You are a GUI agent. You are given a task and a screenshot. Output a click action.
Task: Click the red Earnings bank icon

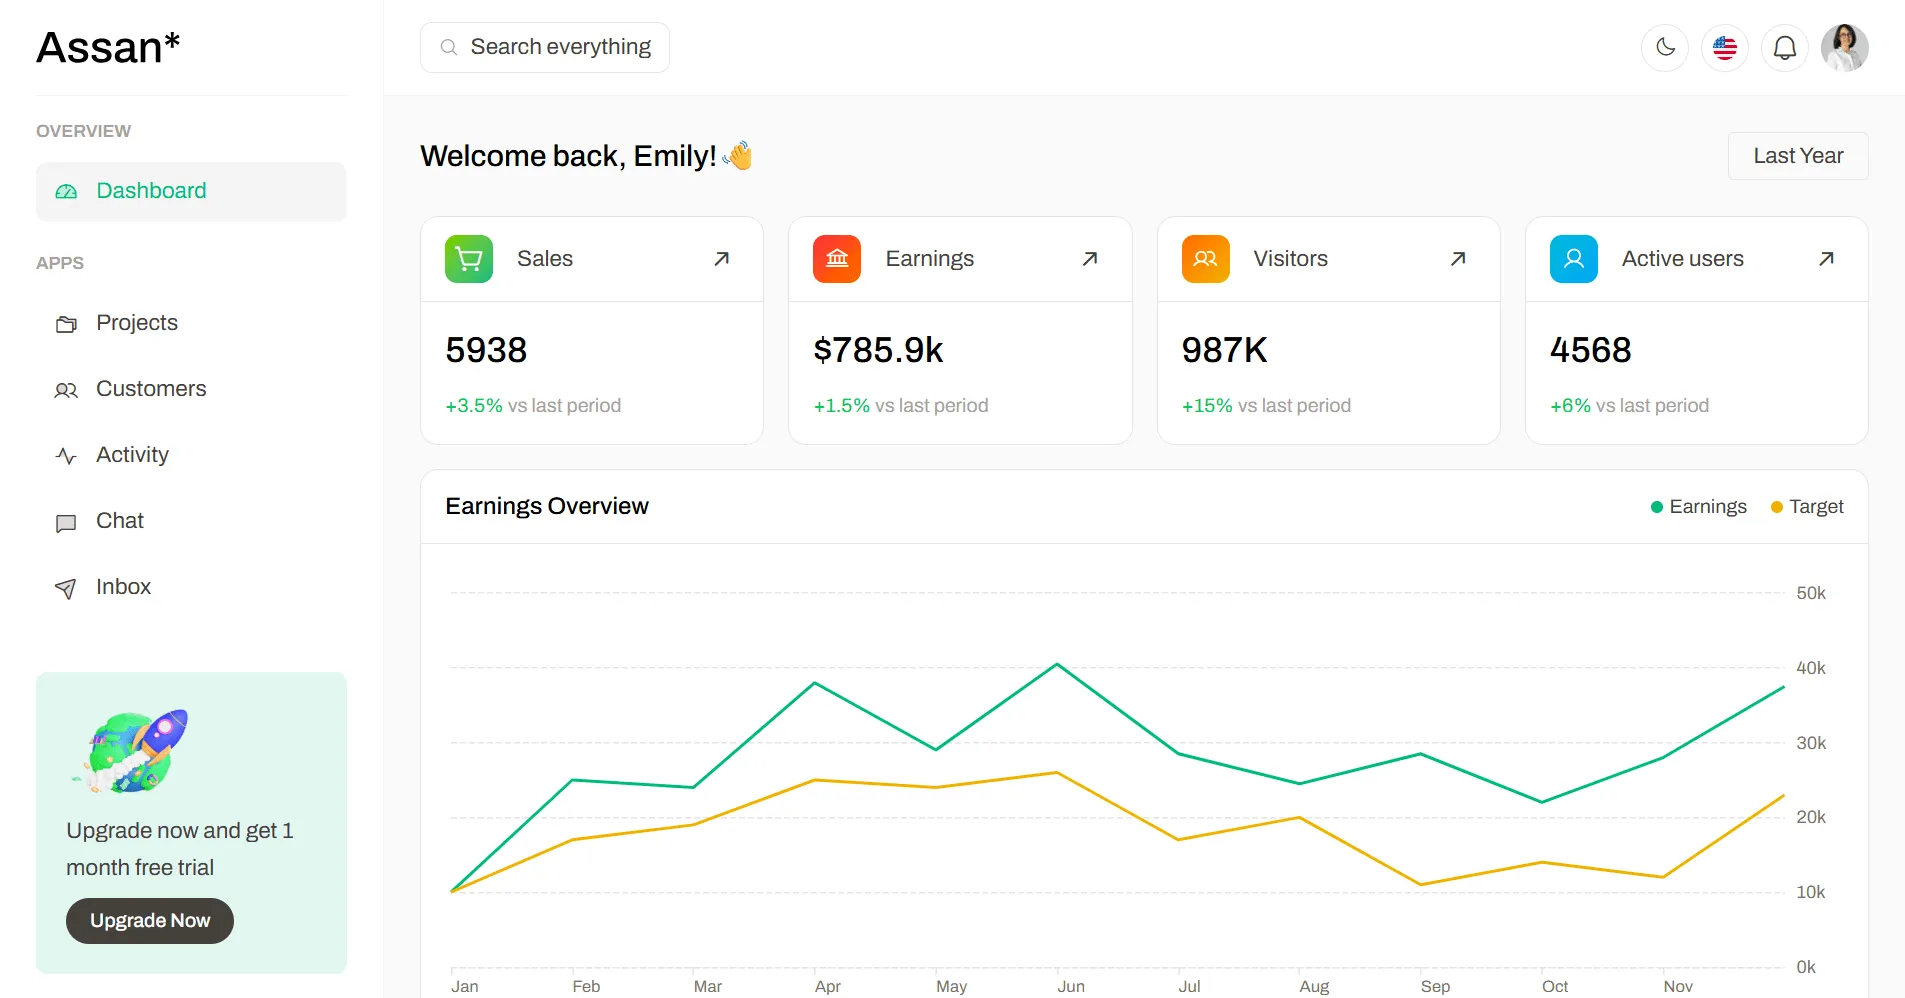click(837, 259)
